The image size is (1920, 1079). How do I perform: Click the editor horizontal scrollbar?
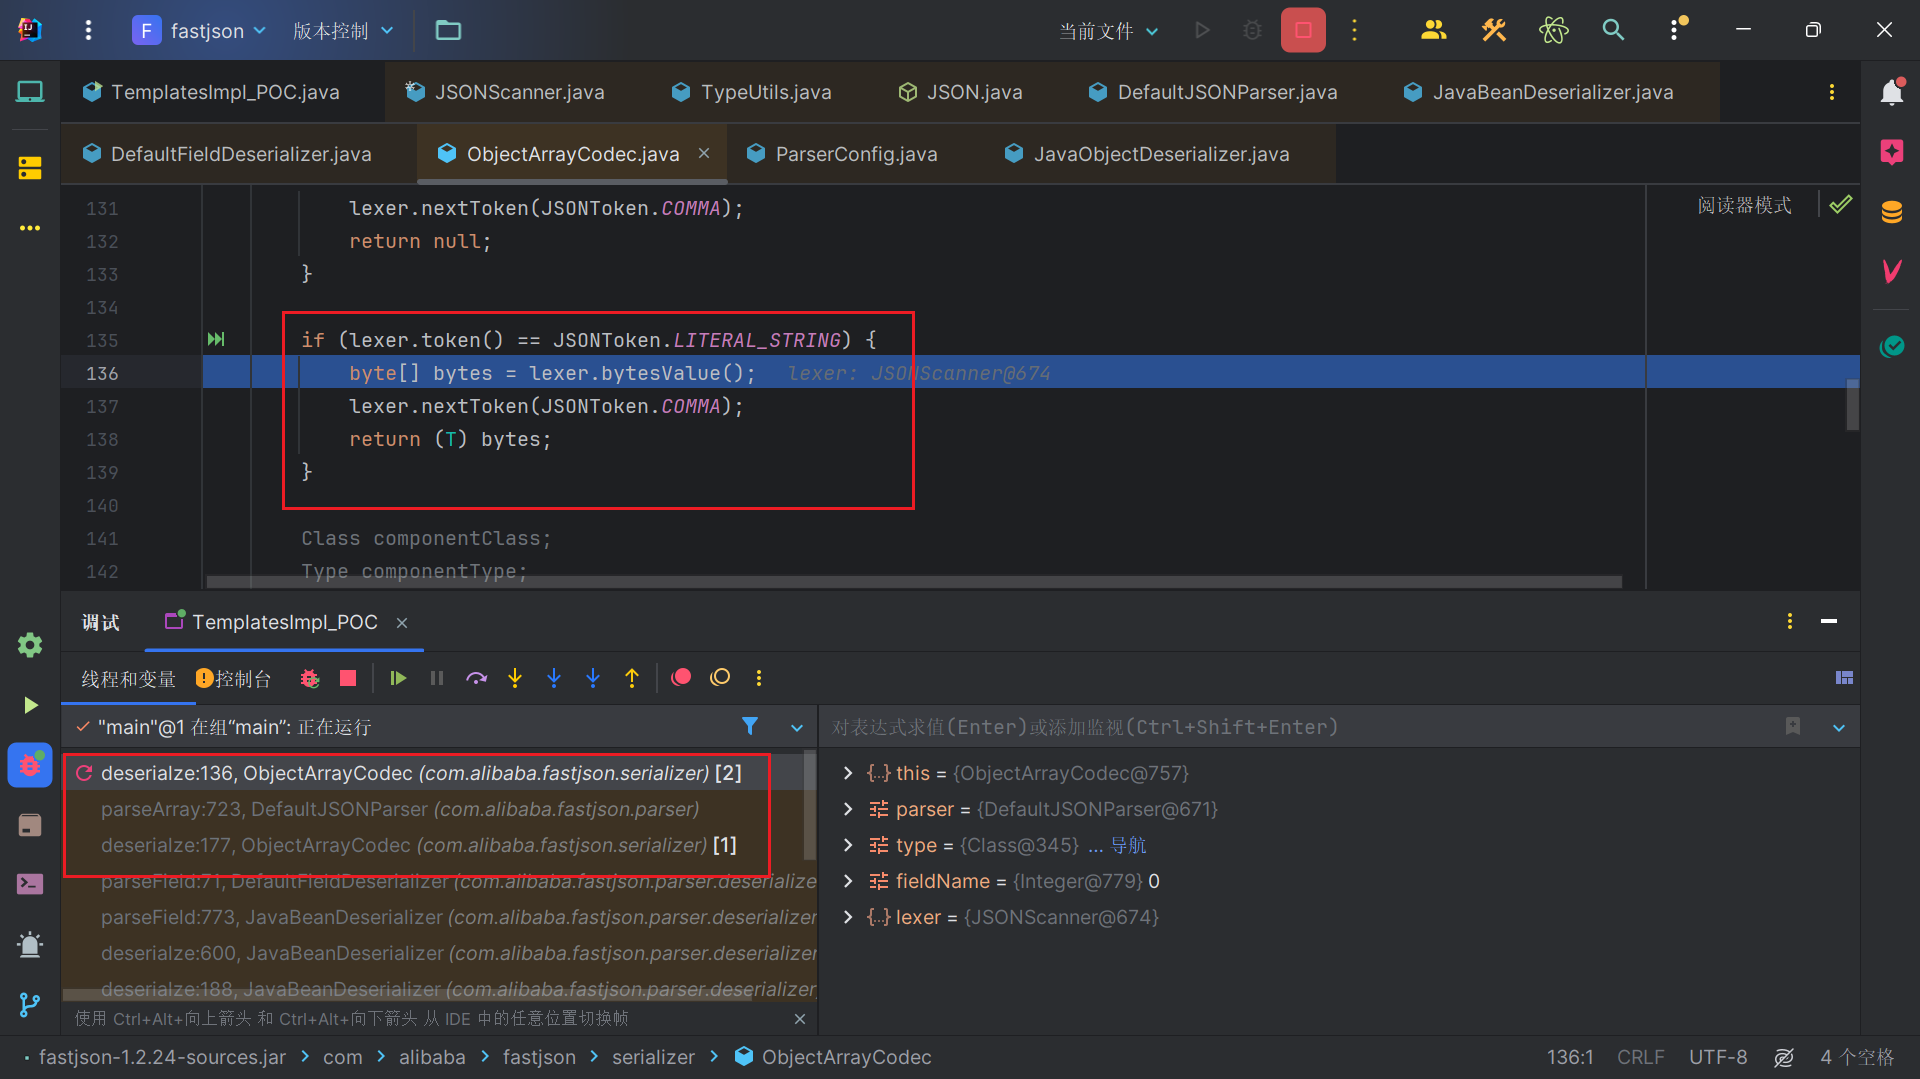pyautogui.click(x=913, y=581)
